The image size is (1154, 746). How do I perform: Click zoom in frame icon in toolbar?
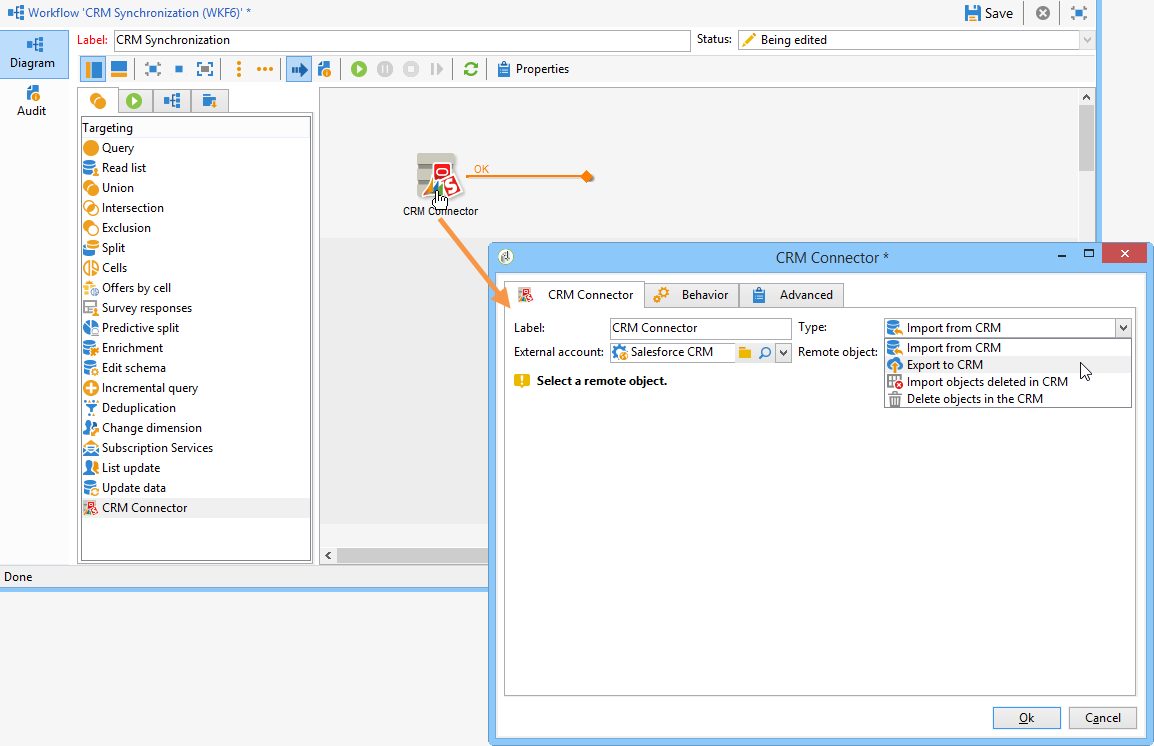coord(205,69)
